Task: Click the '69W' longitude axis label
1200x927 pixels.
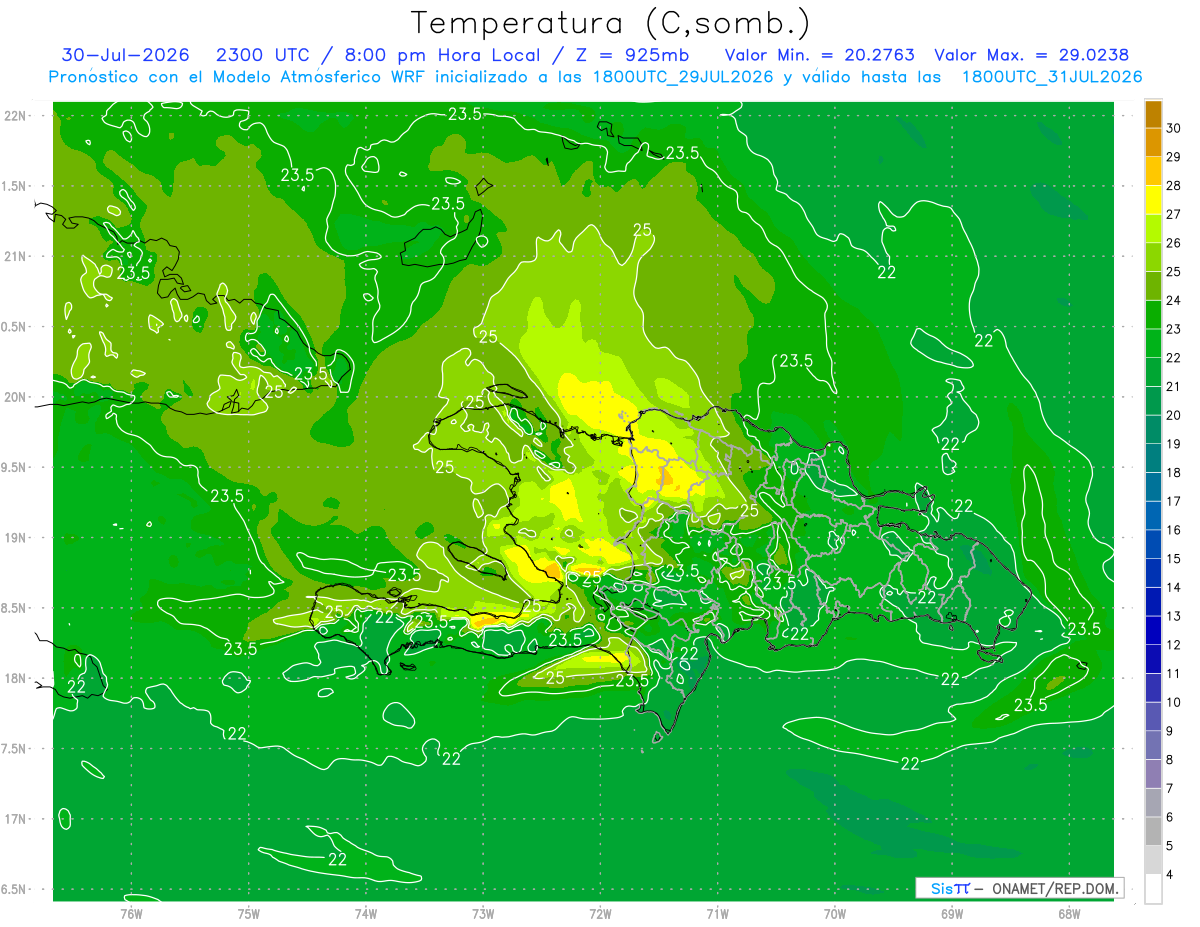Action: tap(952, 913)
